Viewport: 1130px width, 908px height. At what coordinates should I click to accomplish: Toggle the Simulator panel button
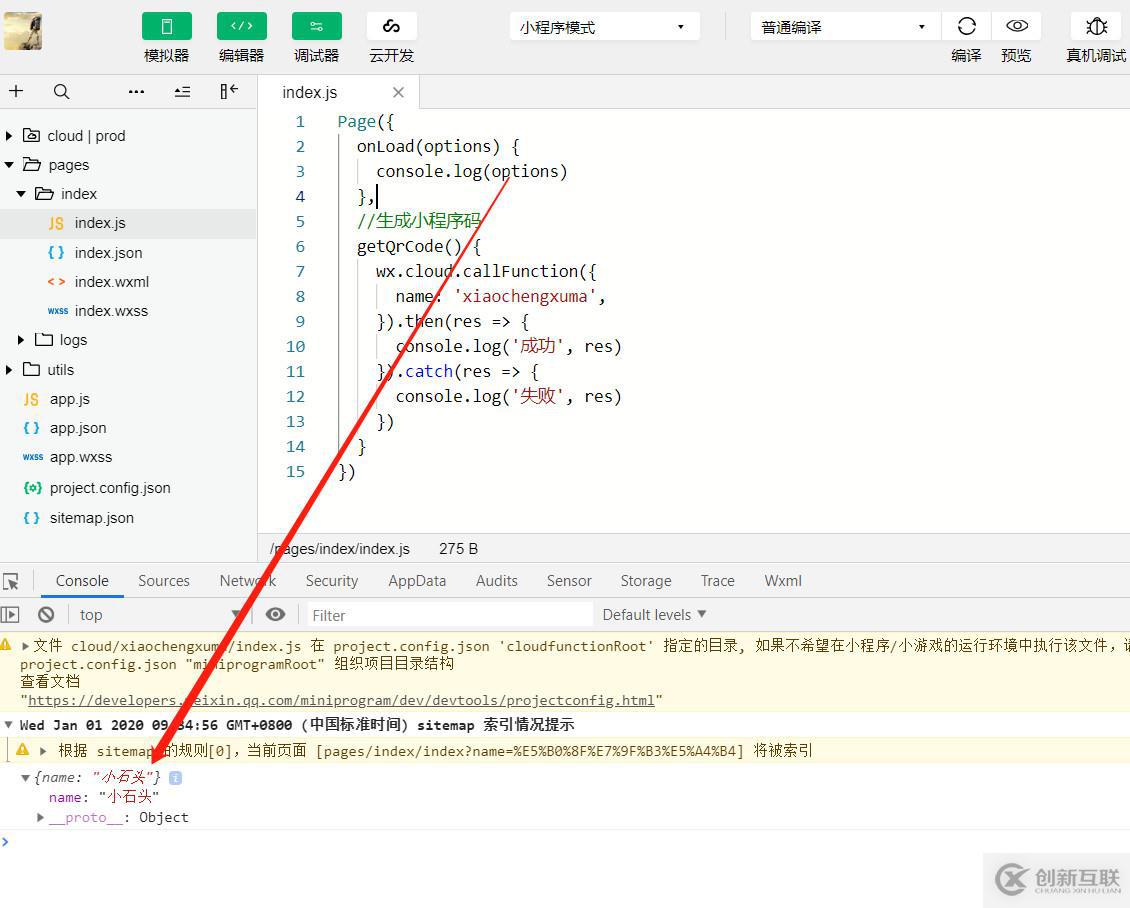point(166,27)
